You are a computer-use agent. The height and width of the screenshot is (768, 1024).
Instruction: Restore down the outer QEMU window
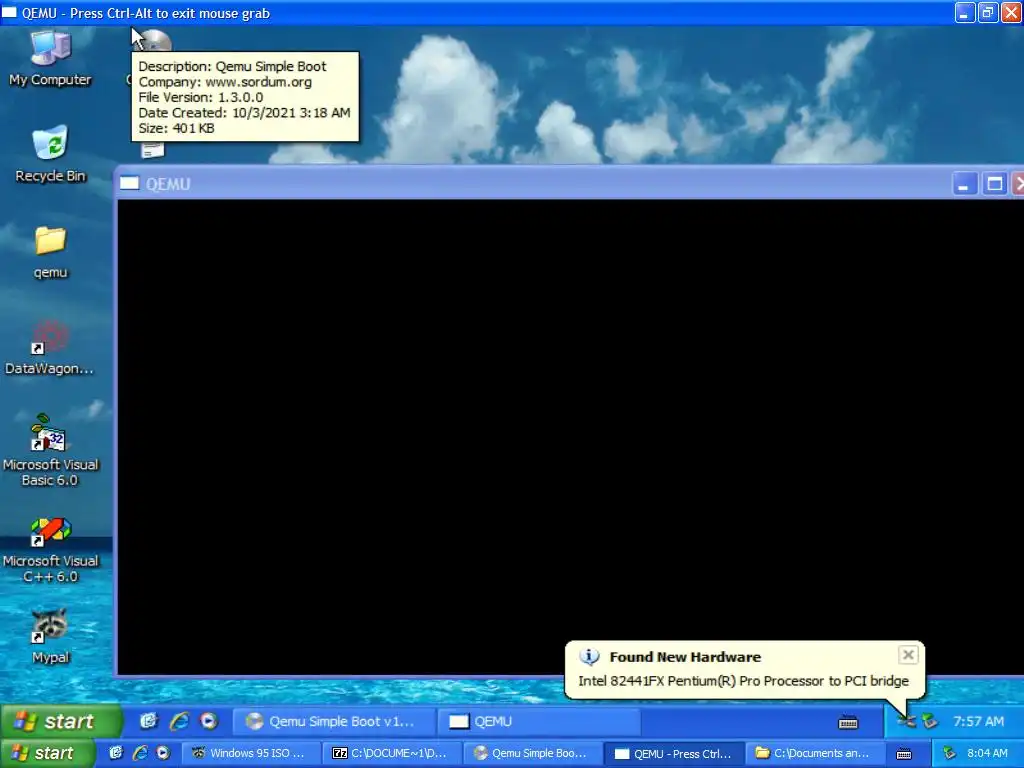click(x=987, y=12)
